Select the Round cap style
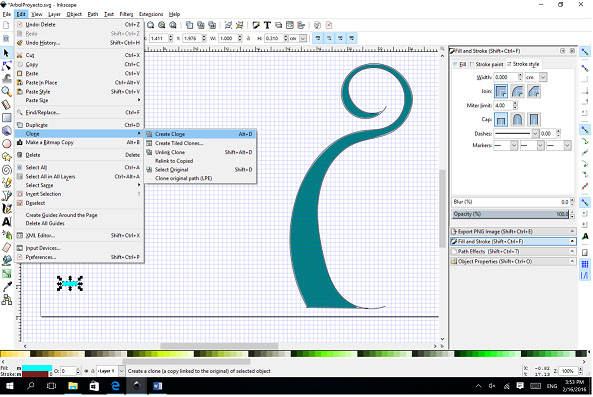Viewport: 593px width, 397px height. click(x=517, y=119)
